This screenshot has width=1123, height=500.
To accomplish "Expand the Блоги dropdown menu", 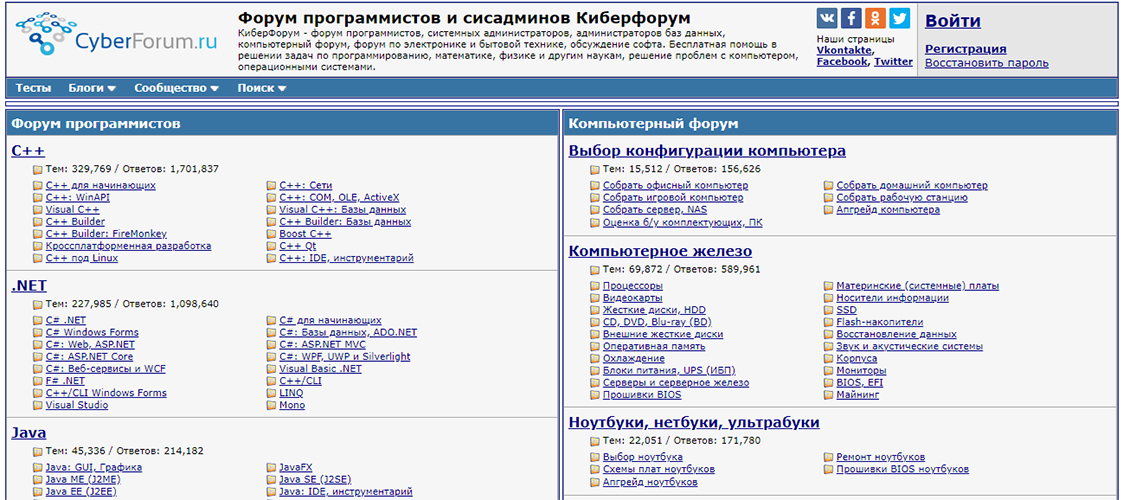I will coord(92,88).
